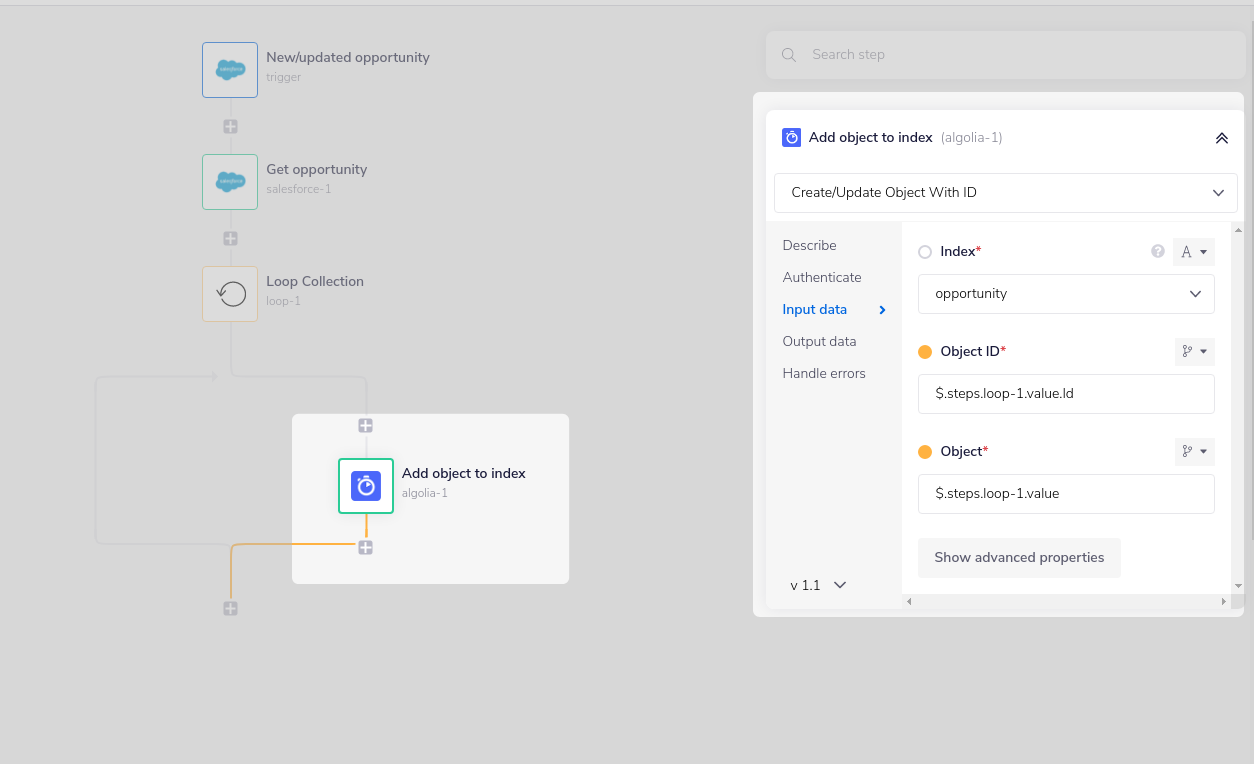Select the Salesforce trigger icon on canvas

[x=229, y=70]
